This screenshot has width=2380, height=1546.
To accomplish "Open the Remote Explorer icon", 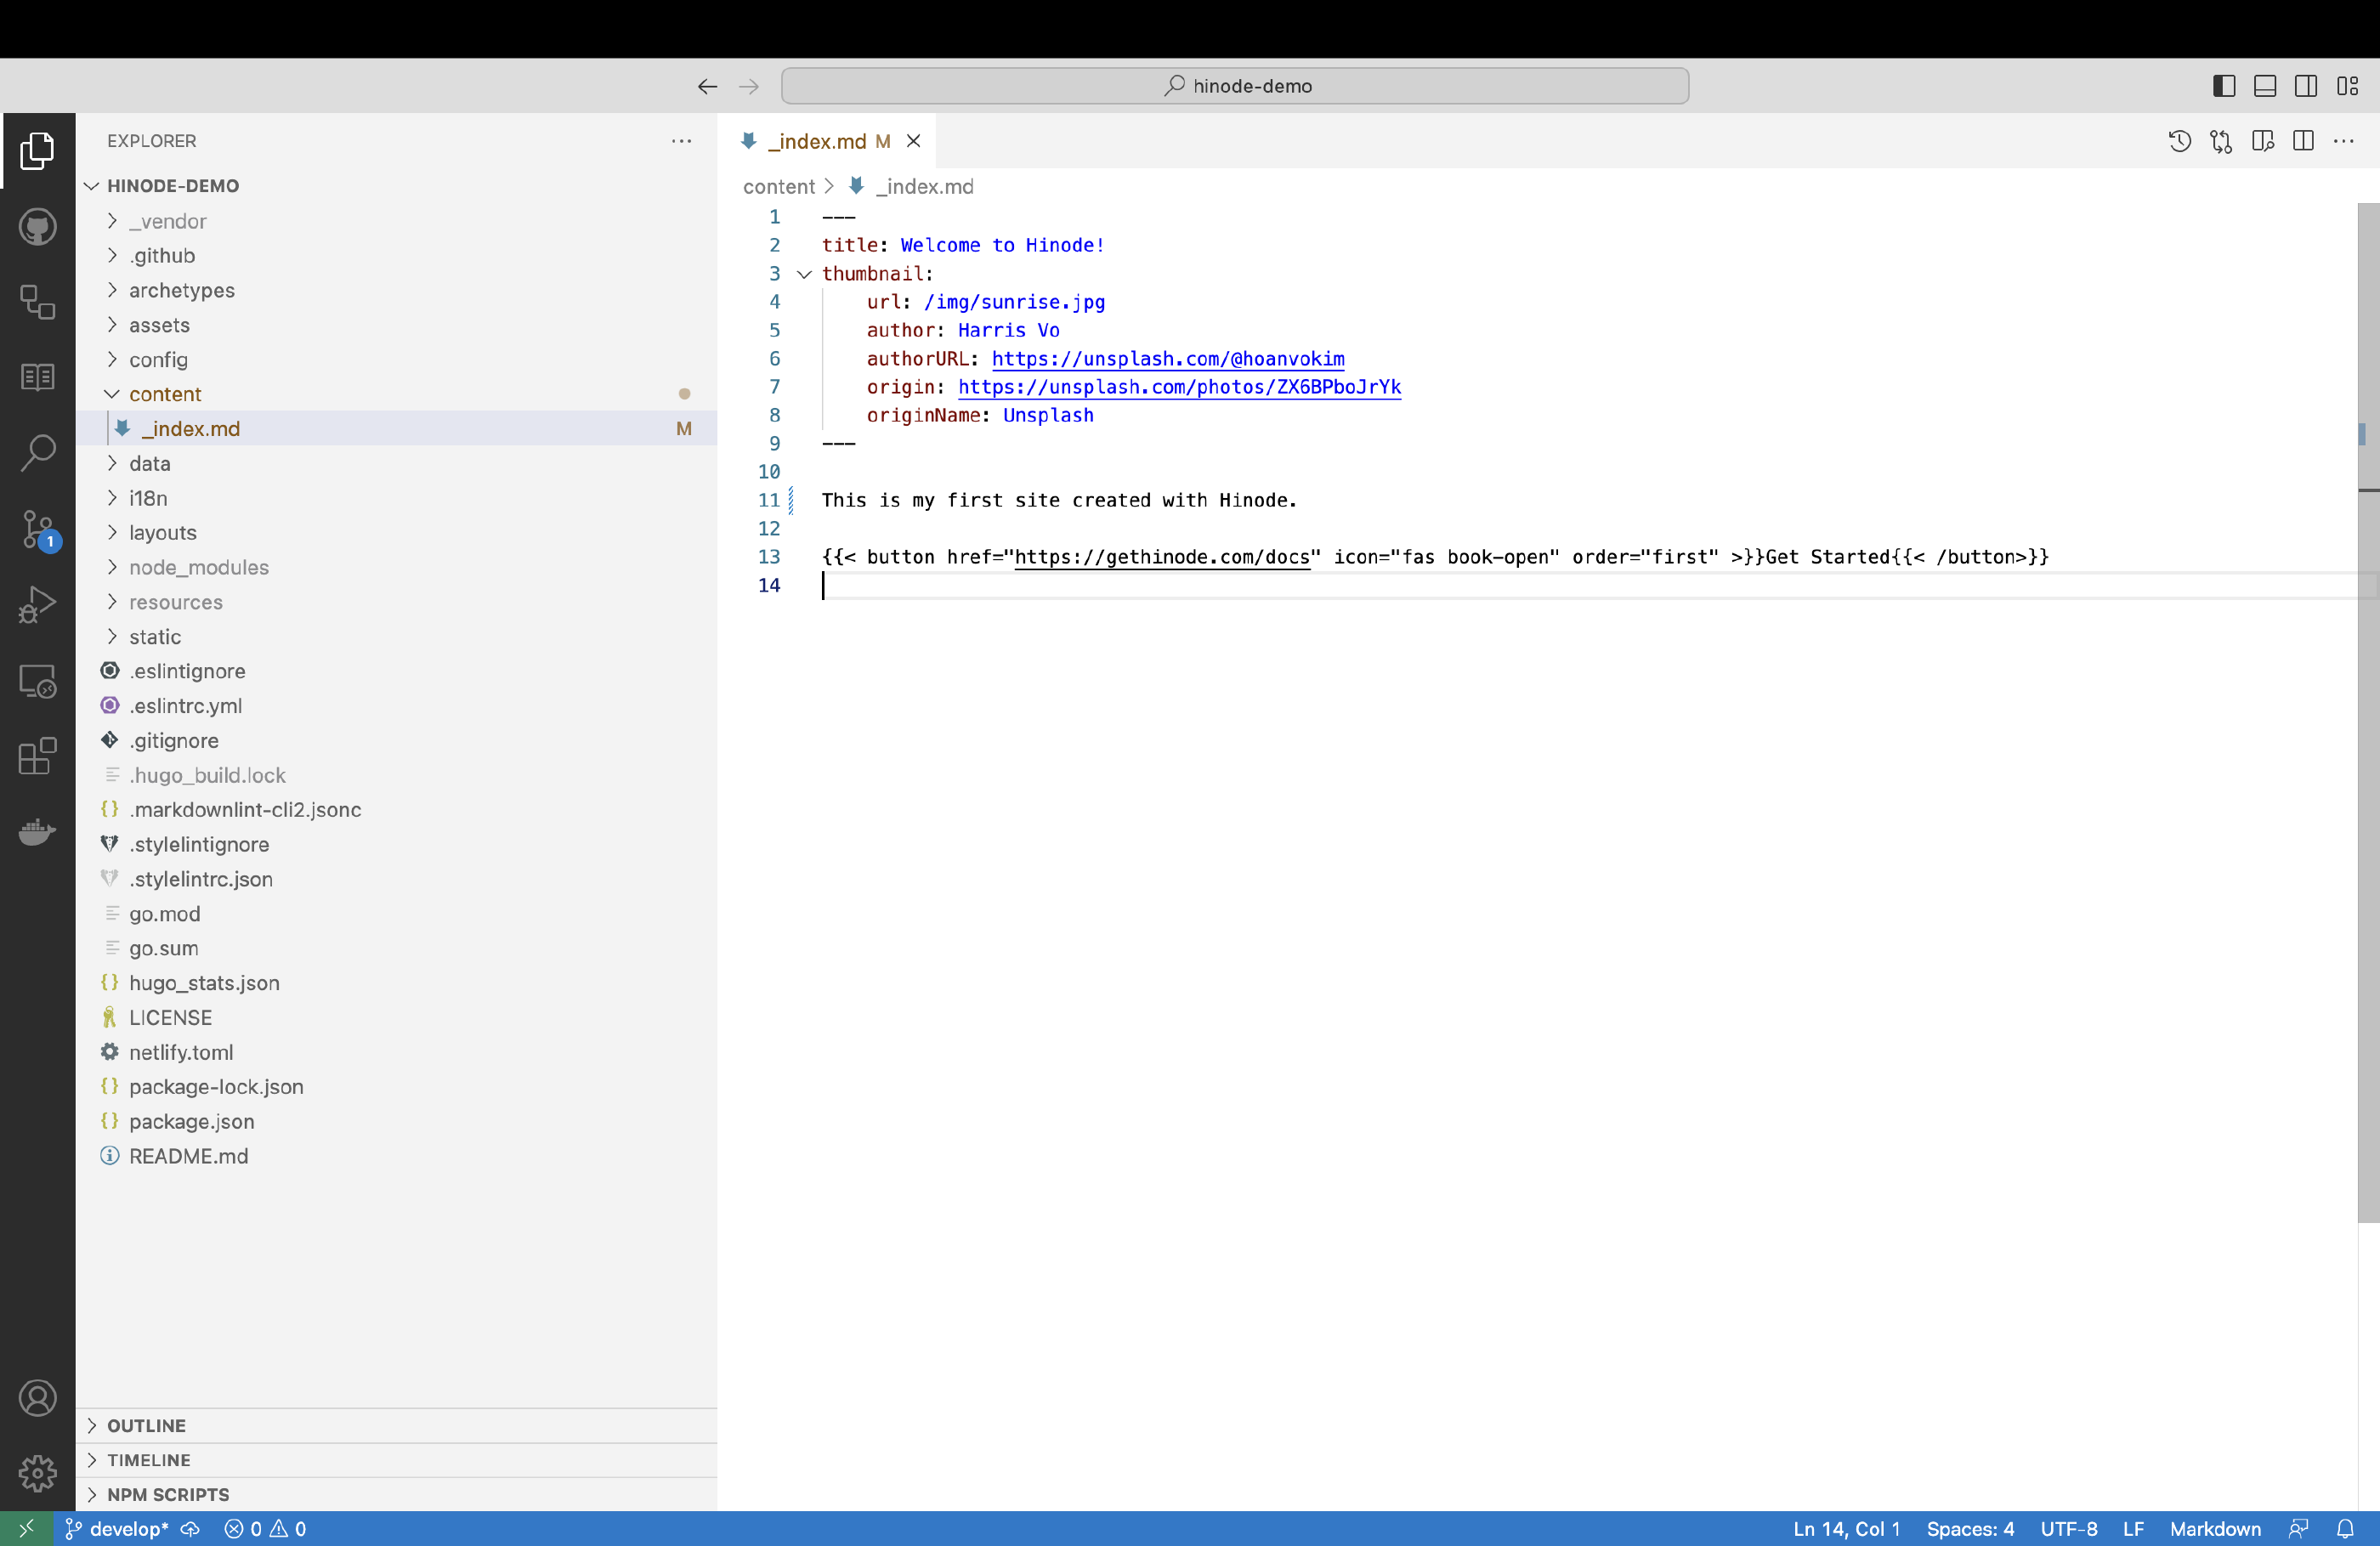I will click(x=38, y=681).
